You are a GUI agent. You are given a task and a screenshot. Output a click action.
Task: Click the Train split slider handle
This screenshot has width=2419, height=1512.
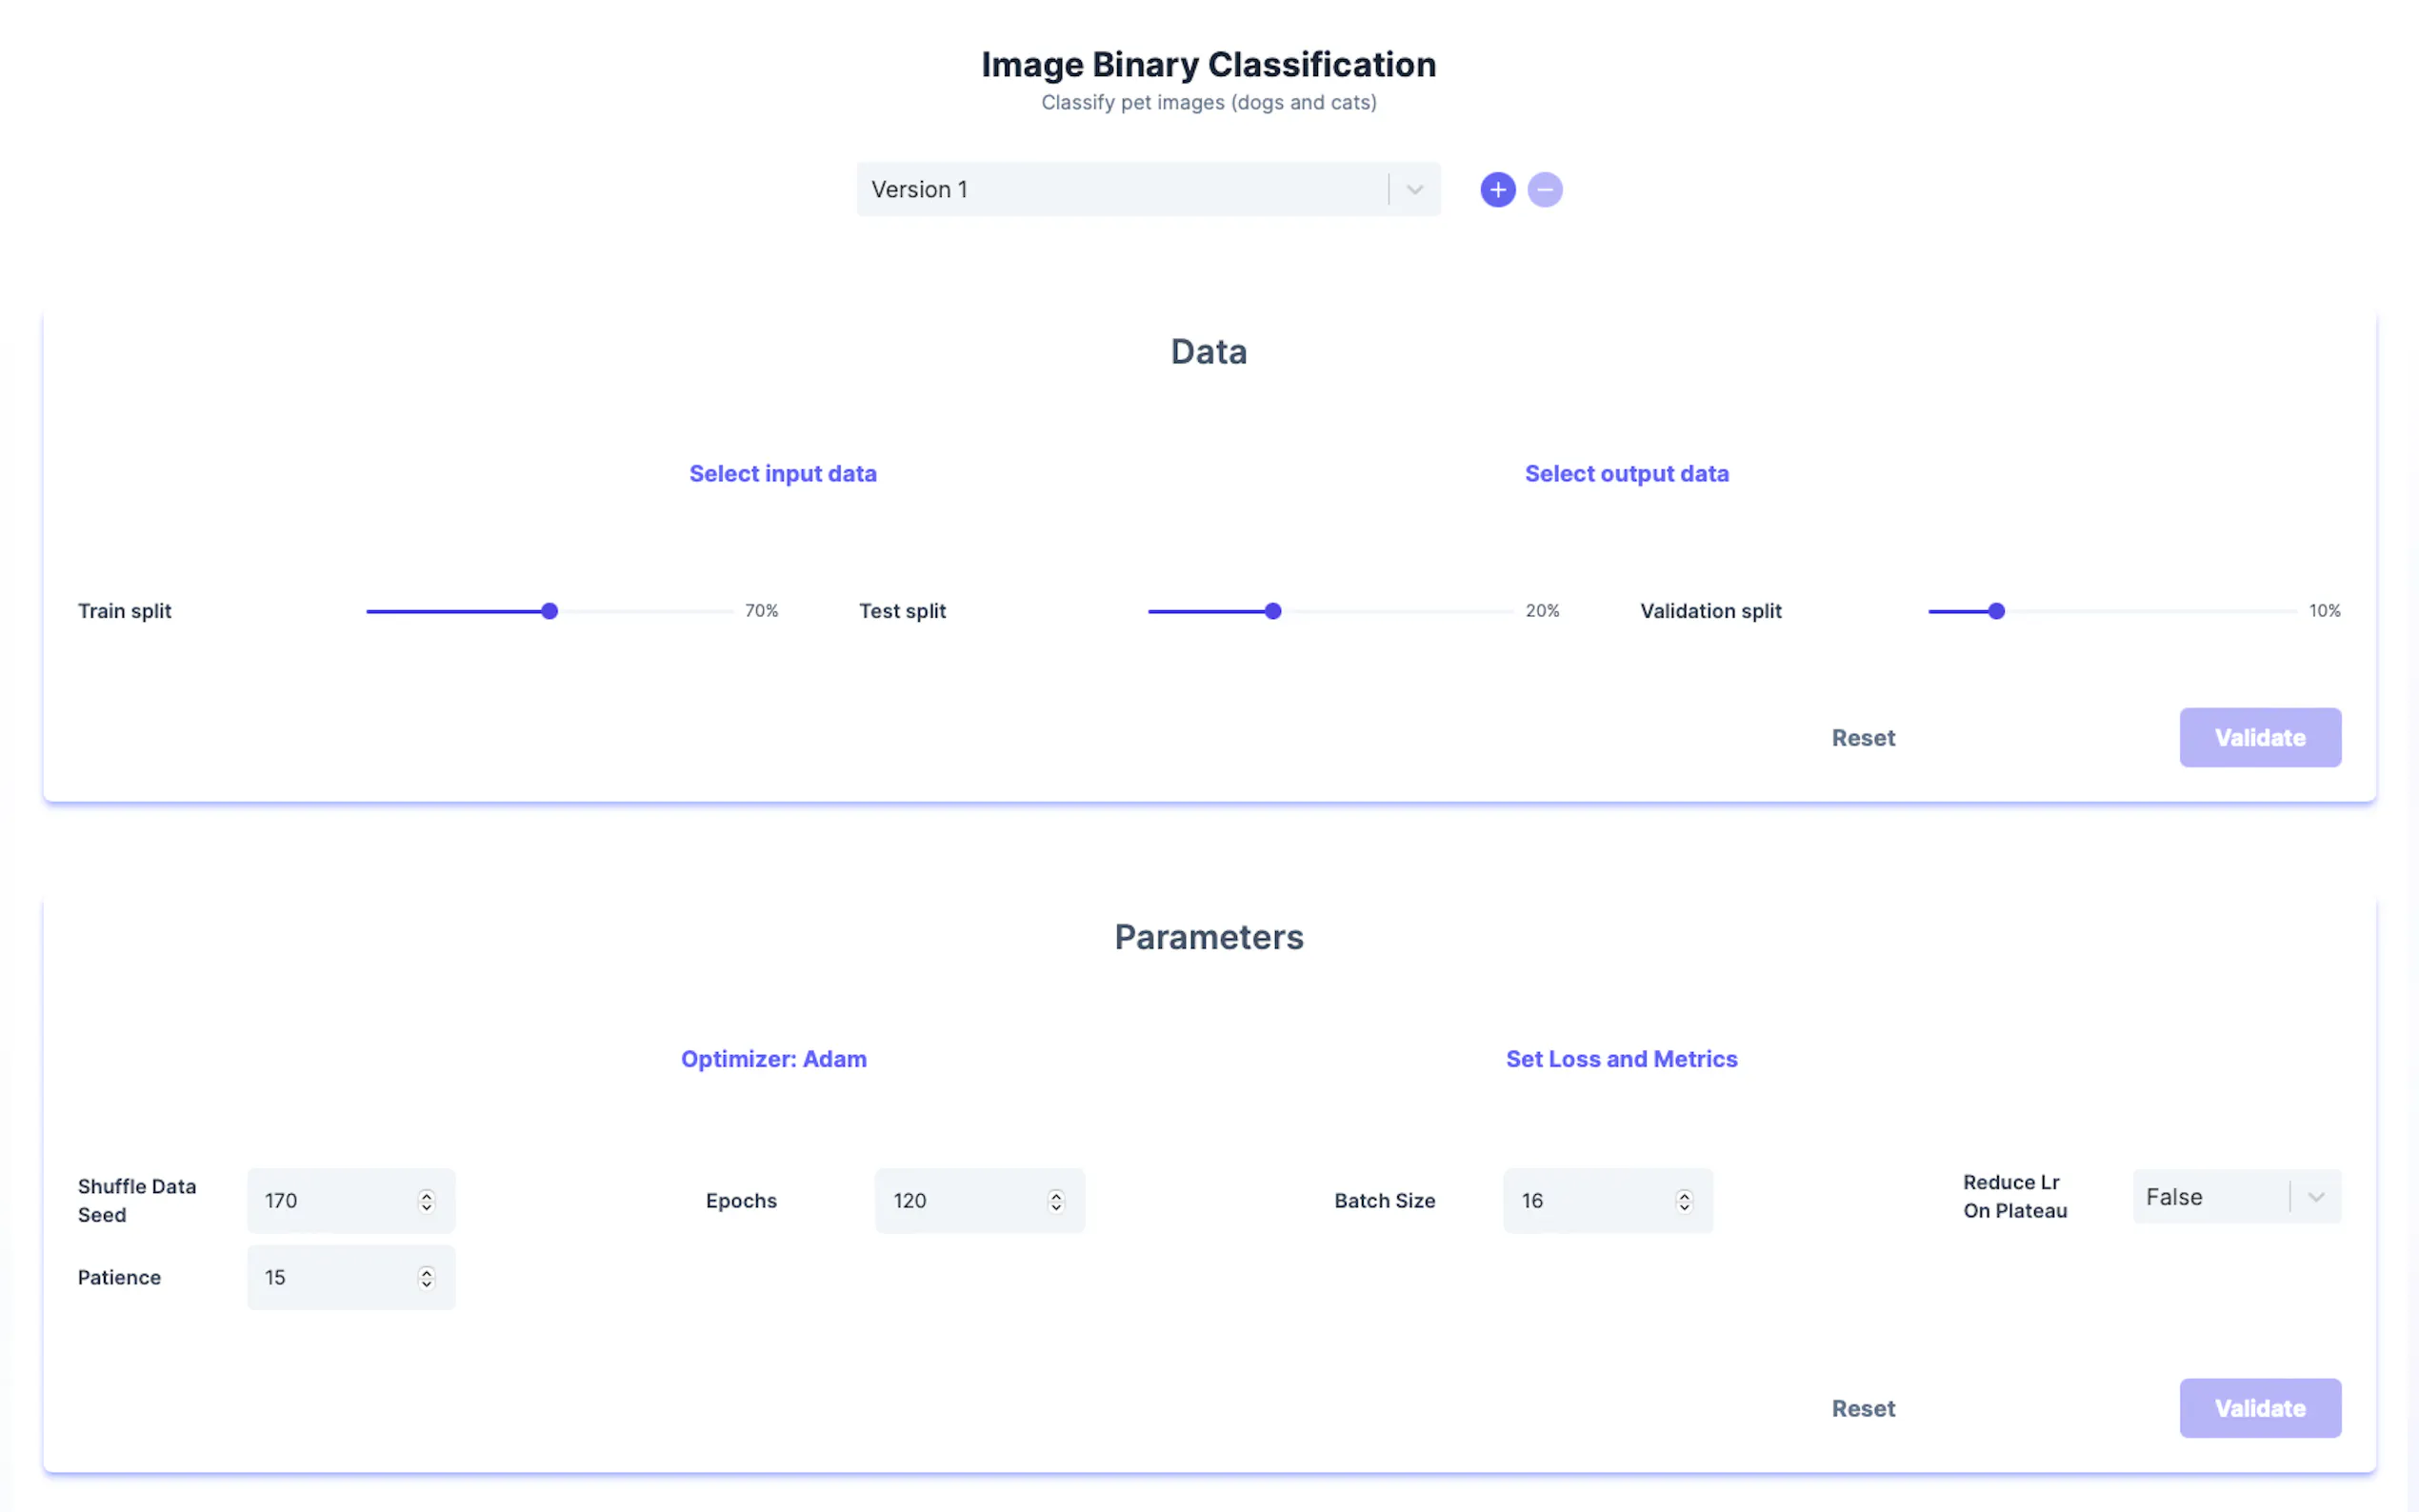click(549, 611)
